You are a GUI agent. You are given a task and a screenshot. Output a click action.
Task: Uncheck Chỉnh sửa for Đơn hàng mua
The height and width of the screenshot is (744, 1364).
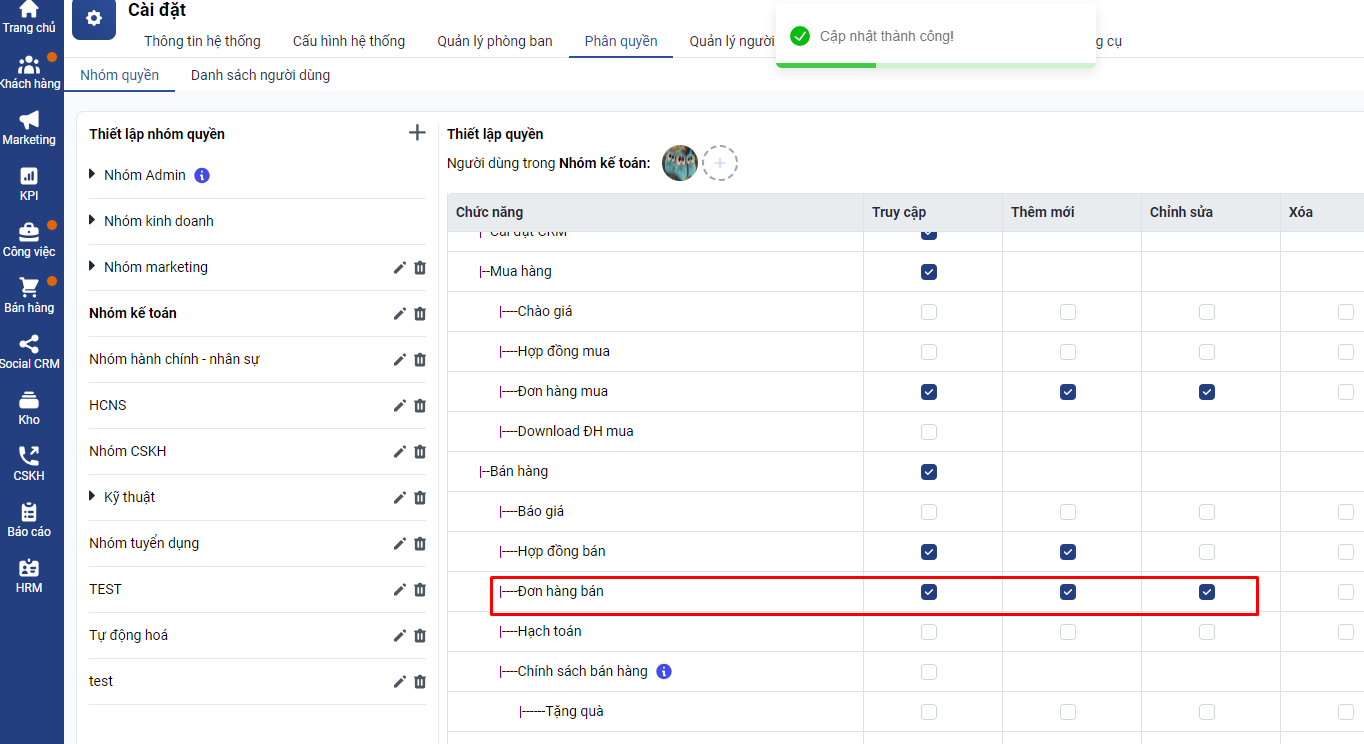click(1207, 392)
